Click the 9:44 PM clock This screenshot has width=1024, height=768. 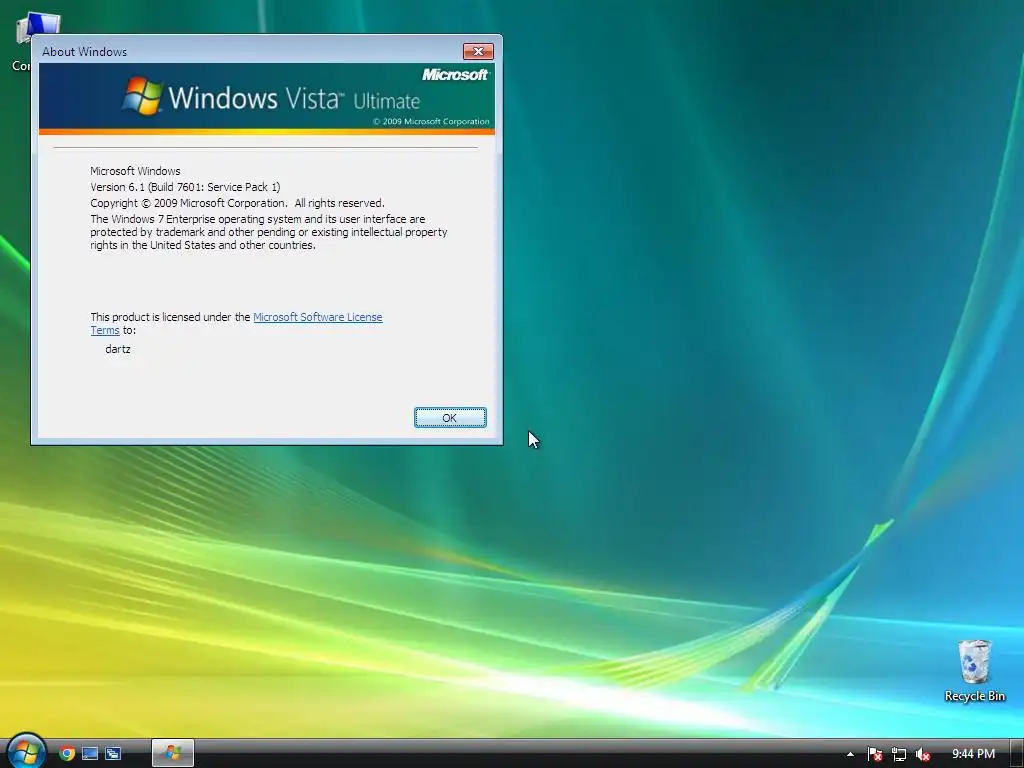(x=973, y=754)
